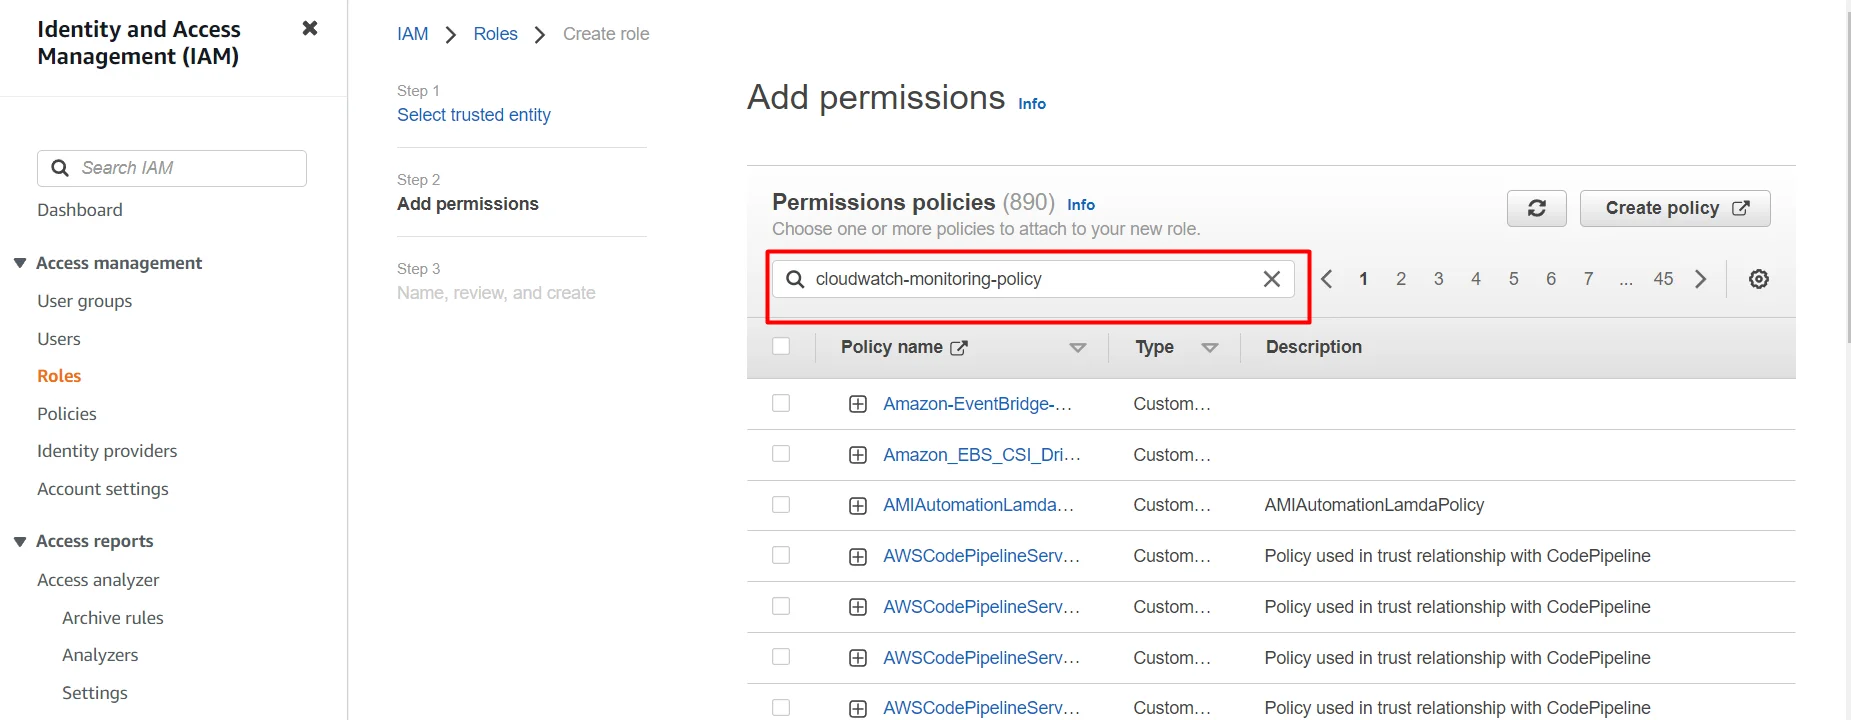Open Dashboard in sidebar
The height and width of the screenshot is (720, 1851).
coord(80,210)
